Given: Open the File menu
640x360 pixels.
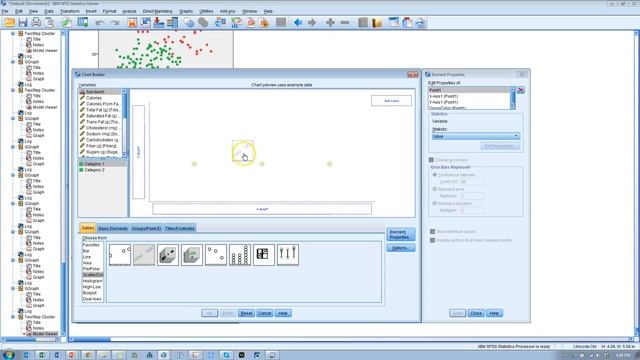Looking at the screenshot, I should pos(5,11).
